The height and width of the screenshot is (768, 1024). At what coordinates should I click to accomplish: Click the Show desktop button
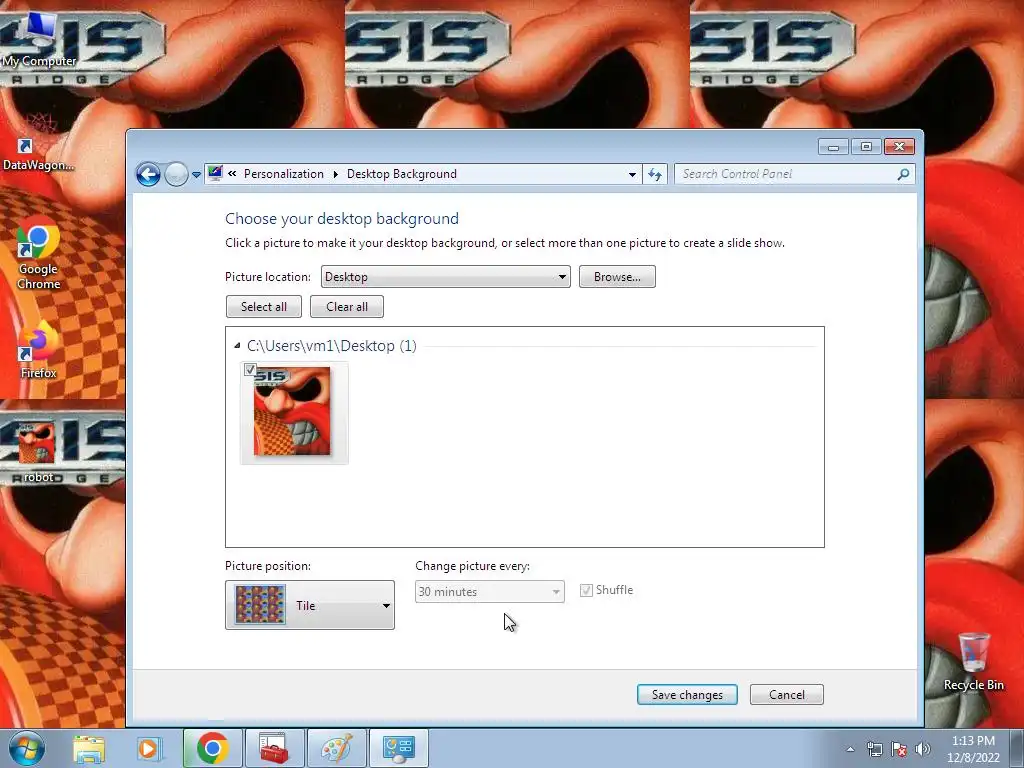coord(1017,749)
